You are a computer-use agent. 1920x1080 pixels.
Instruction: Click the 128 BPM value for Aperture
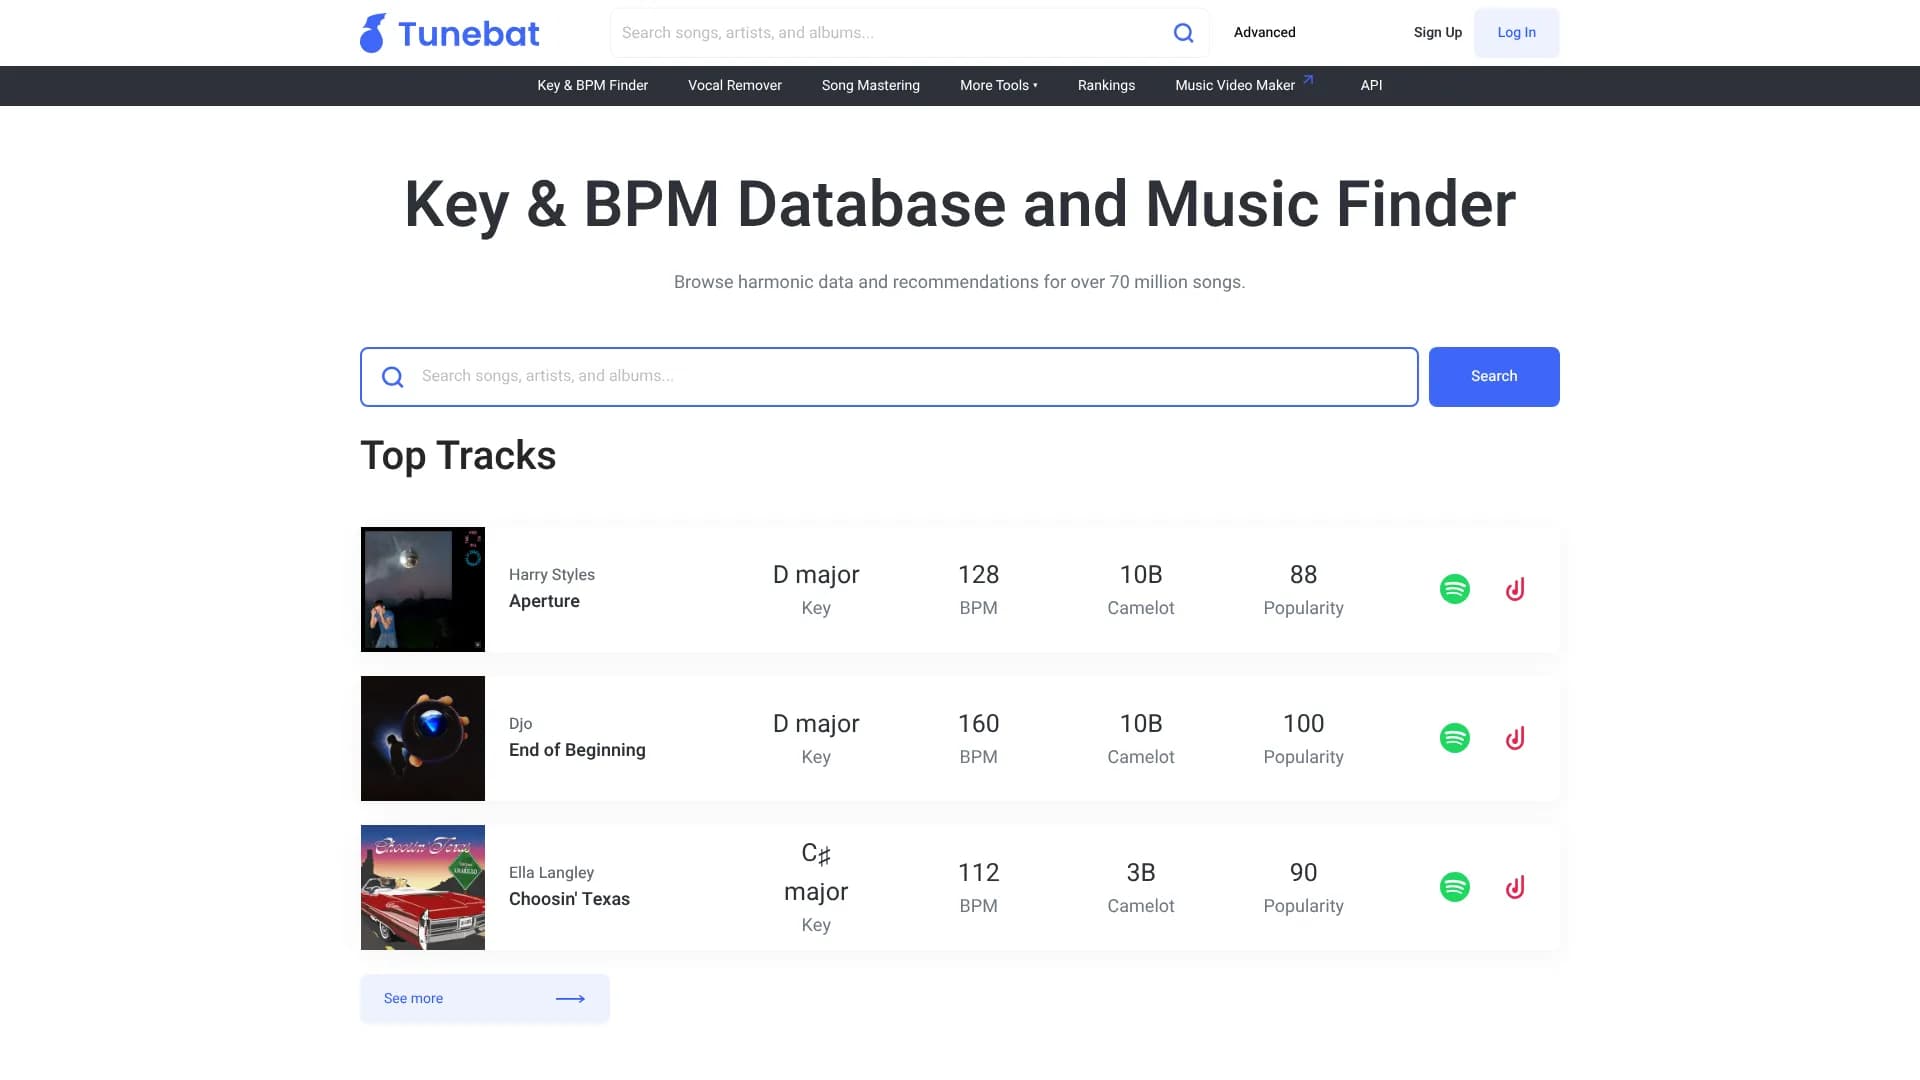978,575
